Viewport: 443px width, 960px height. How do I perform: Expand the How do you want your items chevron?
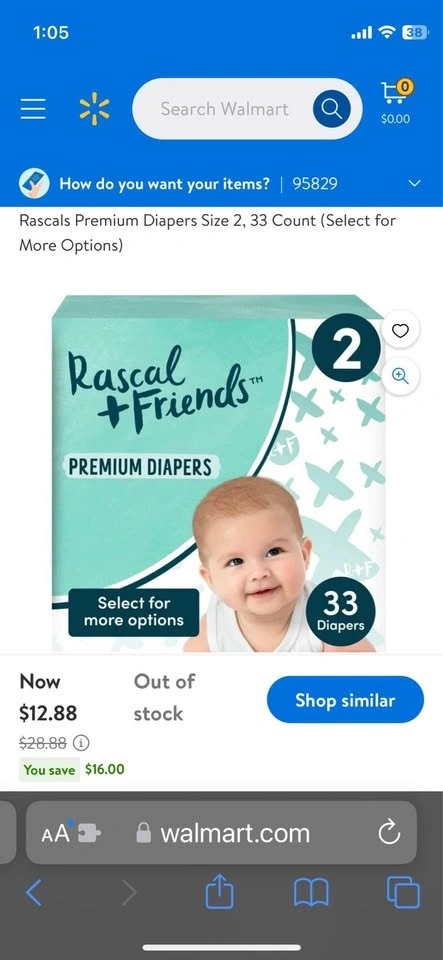click(x=415, y=184)
